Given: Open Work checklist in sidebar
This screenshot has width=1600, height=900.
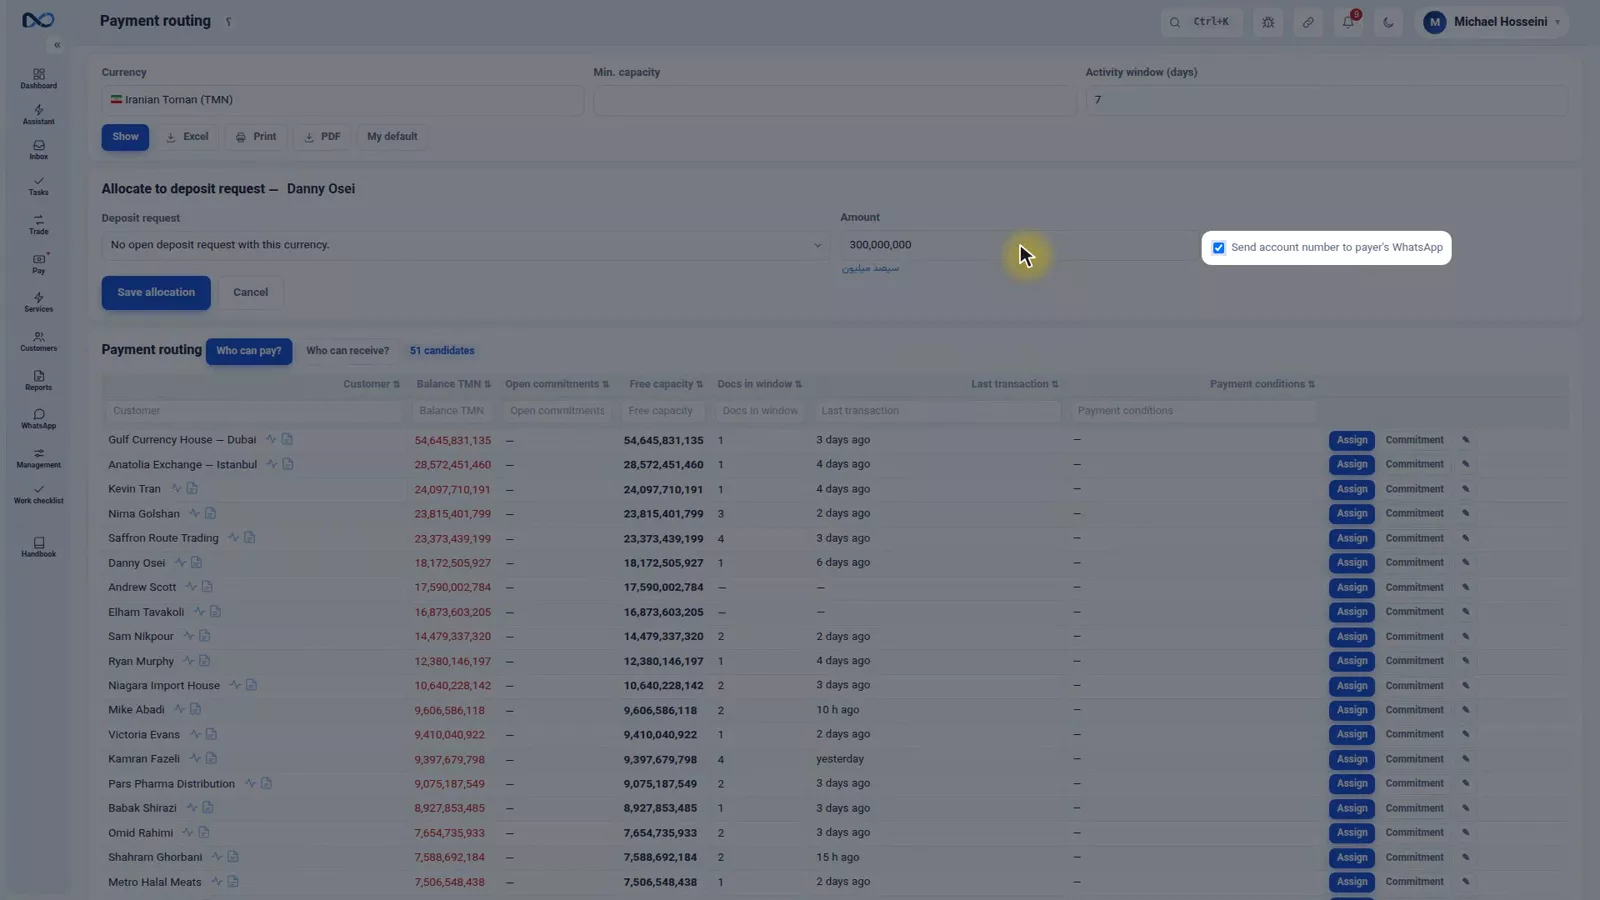Looking at the screenshot, I should [x=39, y=494].
